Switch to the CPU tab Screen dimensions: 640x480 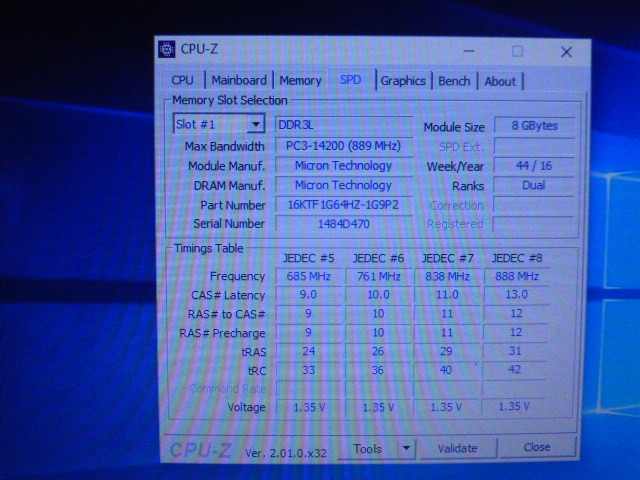182,80
